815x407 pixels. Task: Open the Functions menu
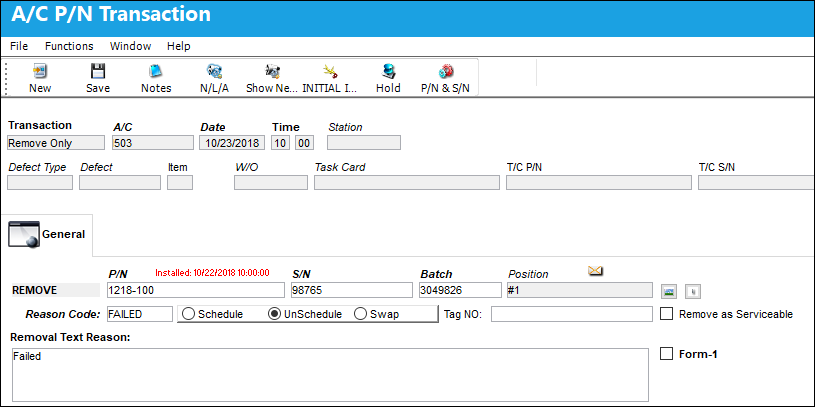pyautogui.click(x=69, y=46)
